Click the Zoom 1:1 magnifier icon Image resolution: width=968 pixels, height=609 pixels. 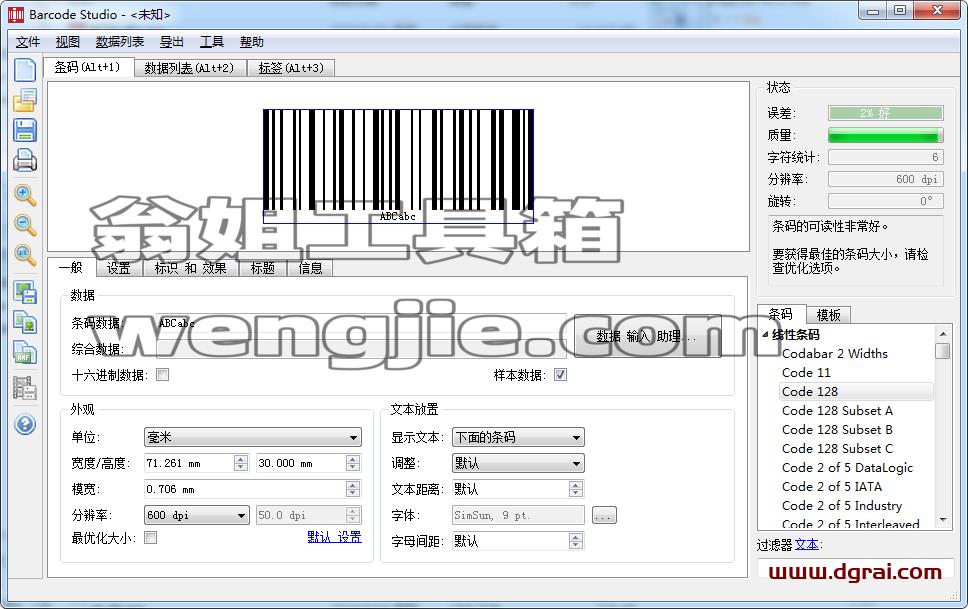click(x=25, y=254)
